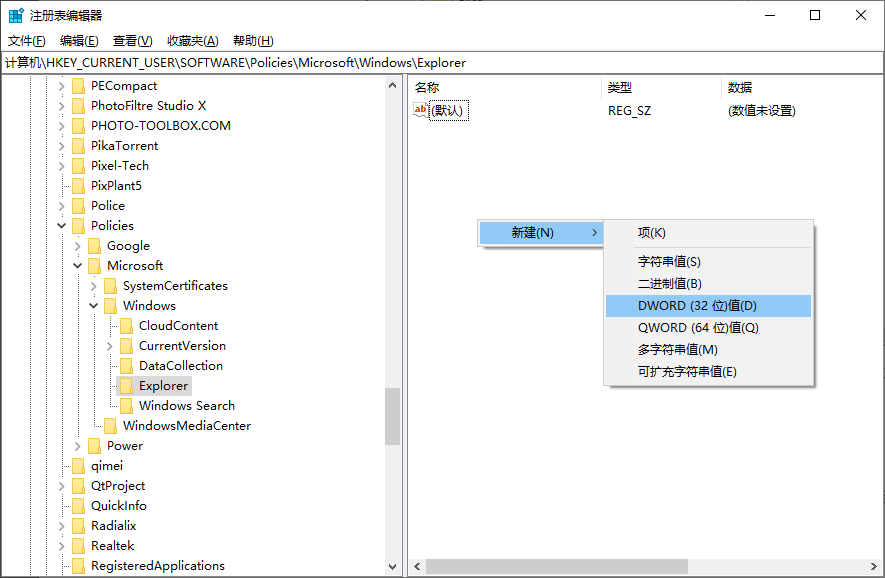Viewport: 885px width, 578px height.
Task: Select 字符串值(S) in the new submenu
Action: click(x=669, y=262)
